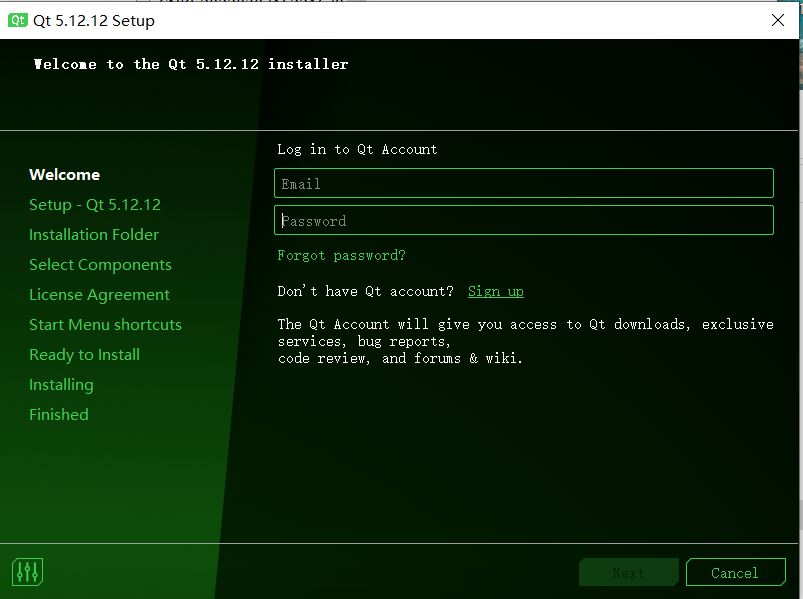Click the "Don't have Qt account?" text
803x599 pixels.
(366, 291)
